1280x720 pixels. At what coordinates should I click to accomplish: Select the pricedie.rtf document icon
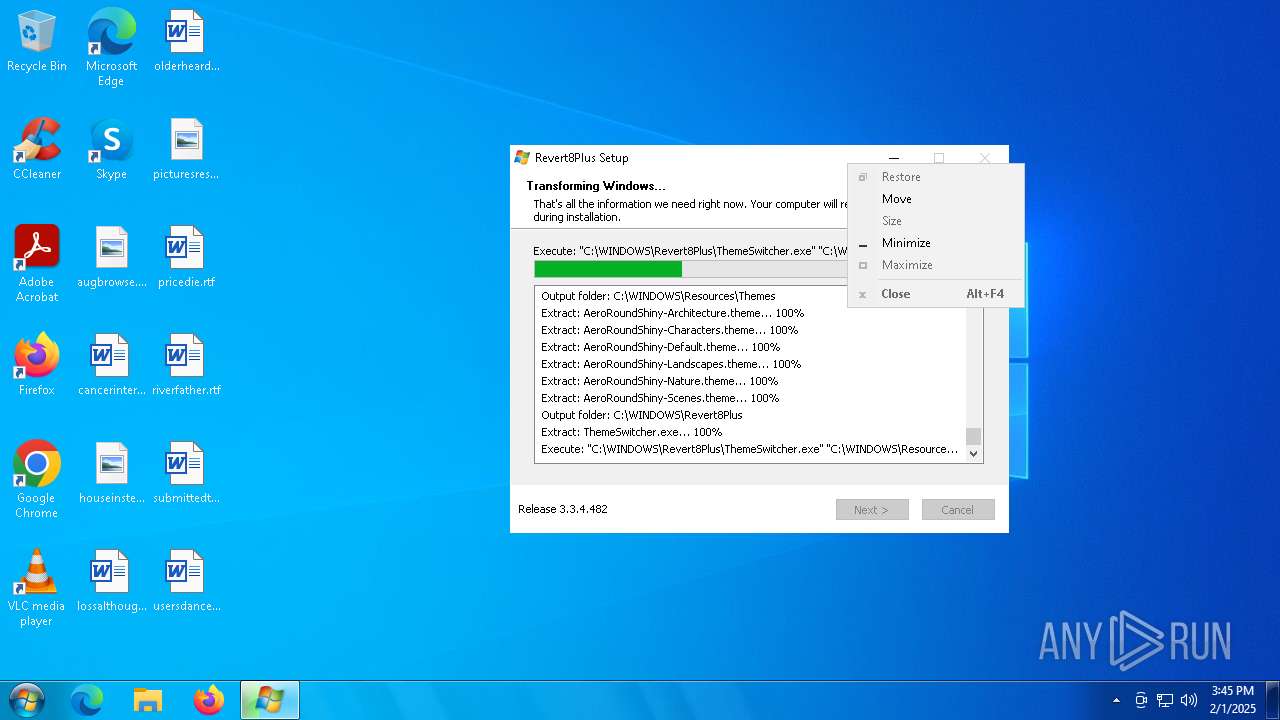186,258
